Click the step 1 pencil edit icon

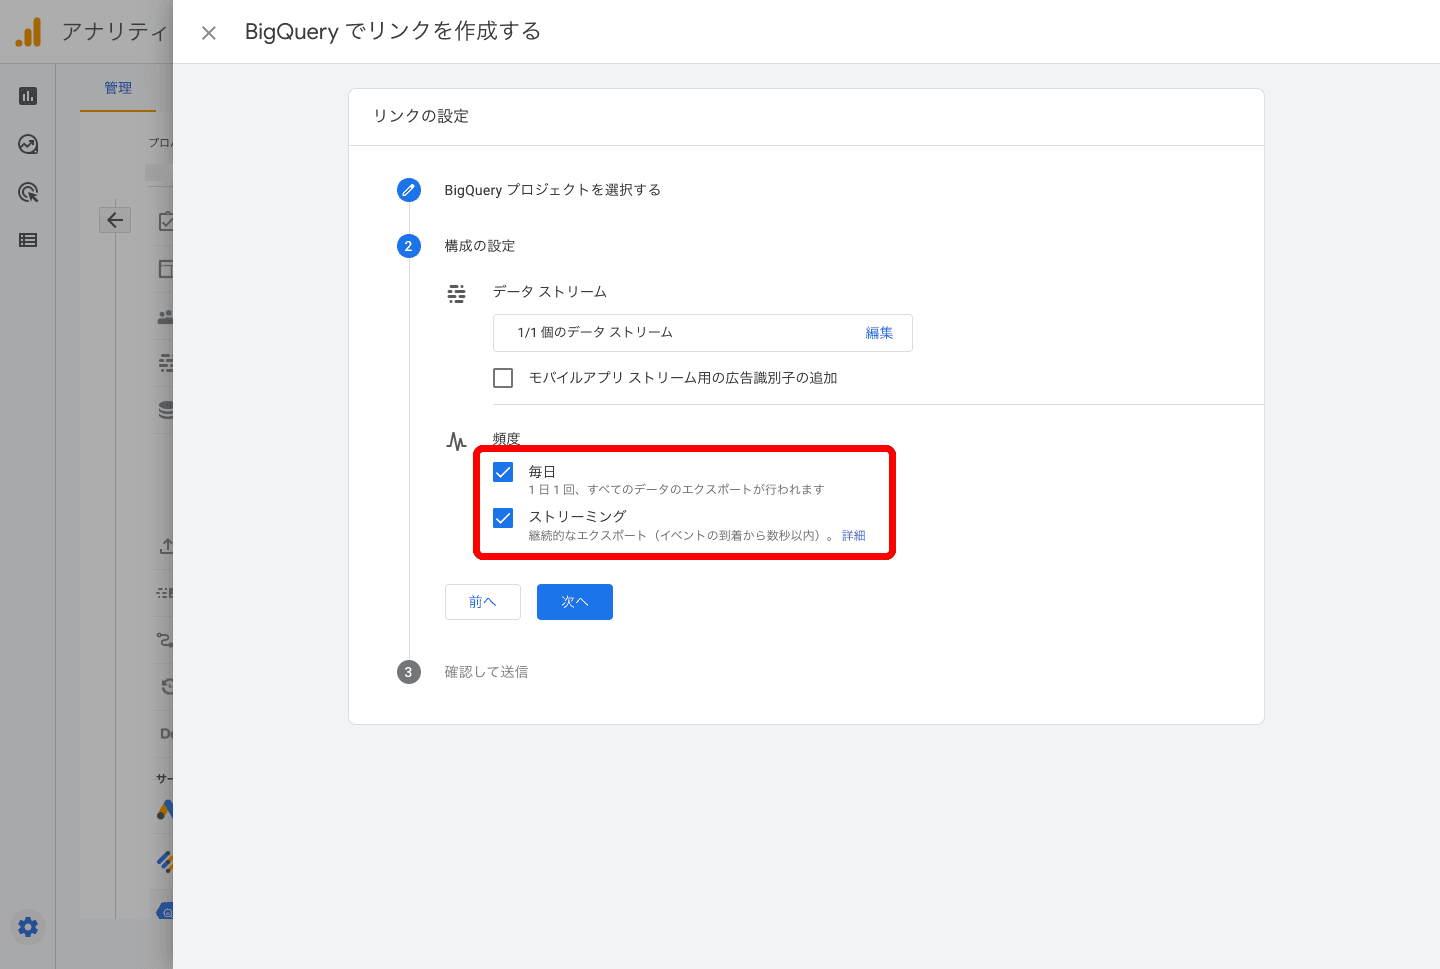[408, 190]
